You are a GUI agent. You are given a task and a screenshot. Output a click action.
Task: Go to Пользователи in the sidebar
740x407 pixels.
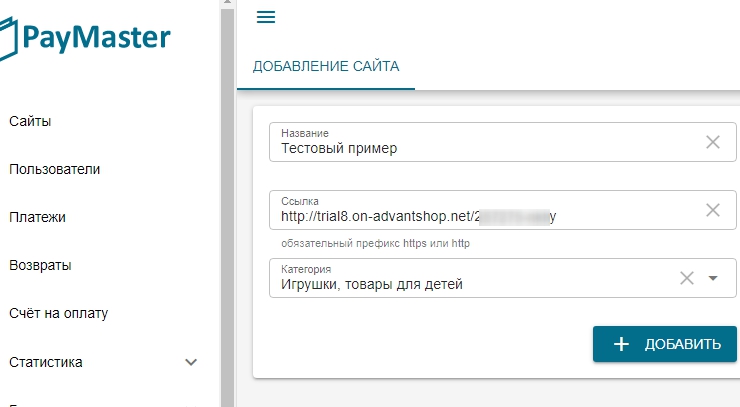tap(55, 170)
